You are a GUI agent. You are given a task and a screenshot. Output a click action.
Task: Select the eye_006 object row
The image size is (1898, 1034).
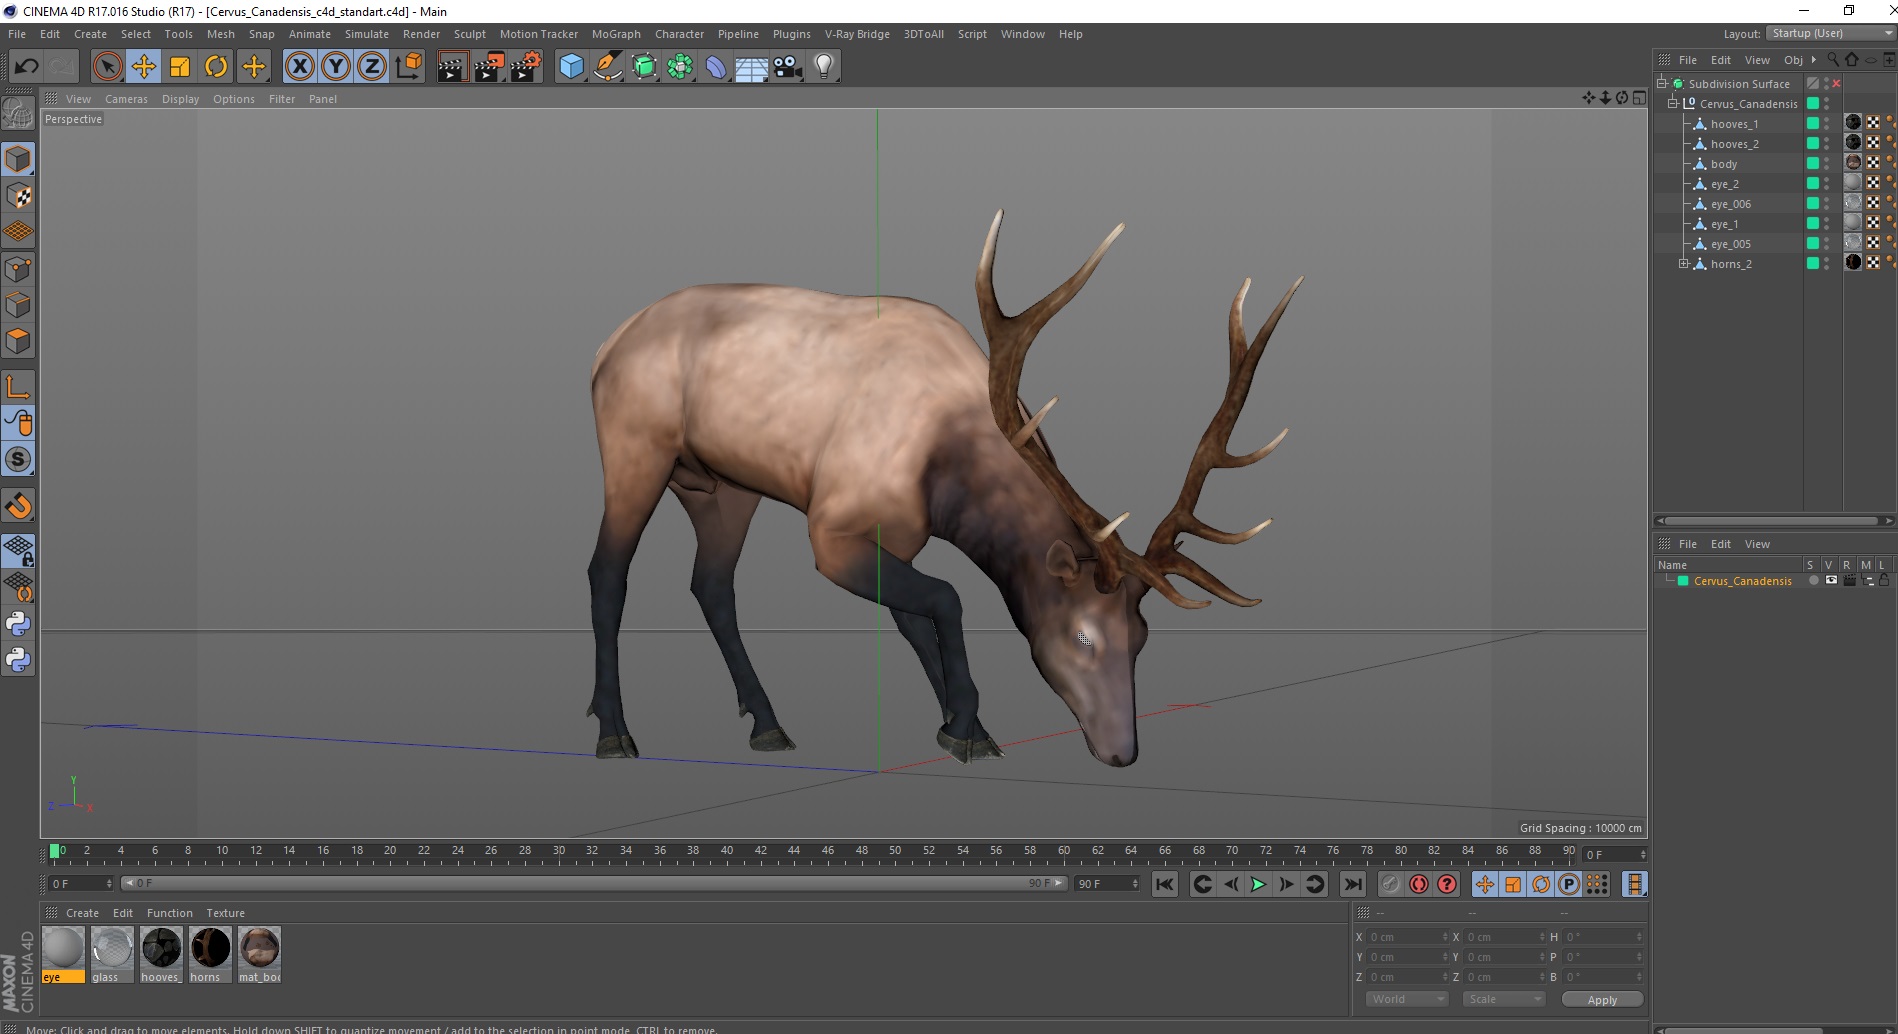coord(1731,204)
